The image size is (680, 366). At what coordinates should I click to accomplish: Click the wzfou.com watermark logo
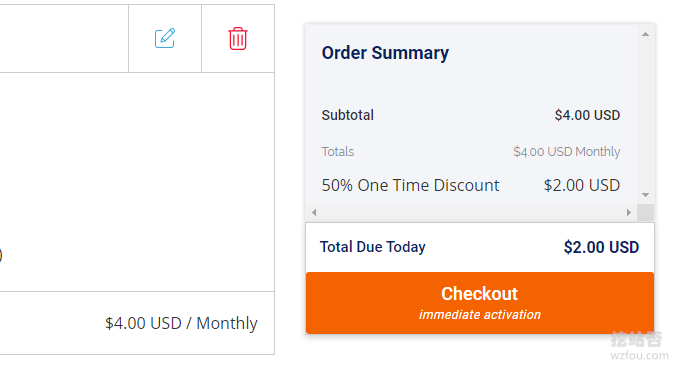[638, 346]
